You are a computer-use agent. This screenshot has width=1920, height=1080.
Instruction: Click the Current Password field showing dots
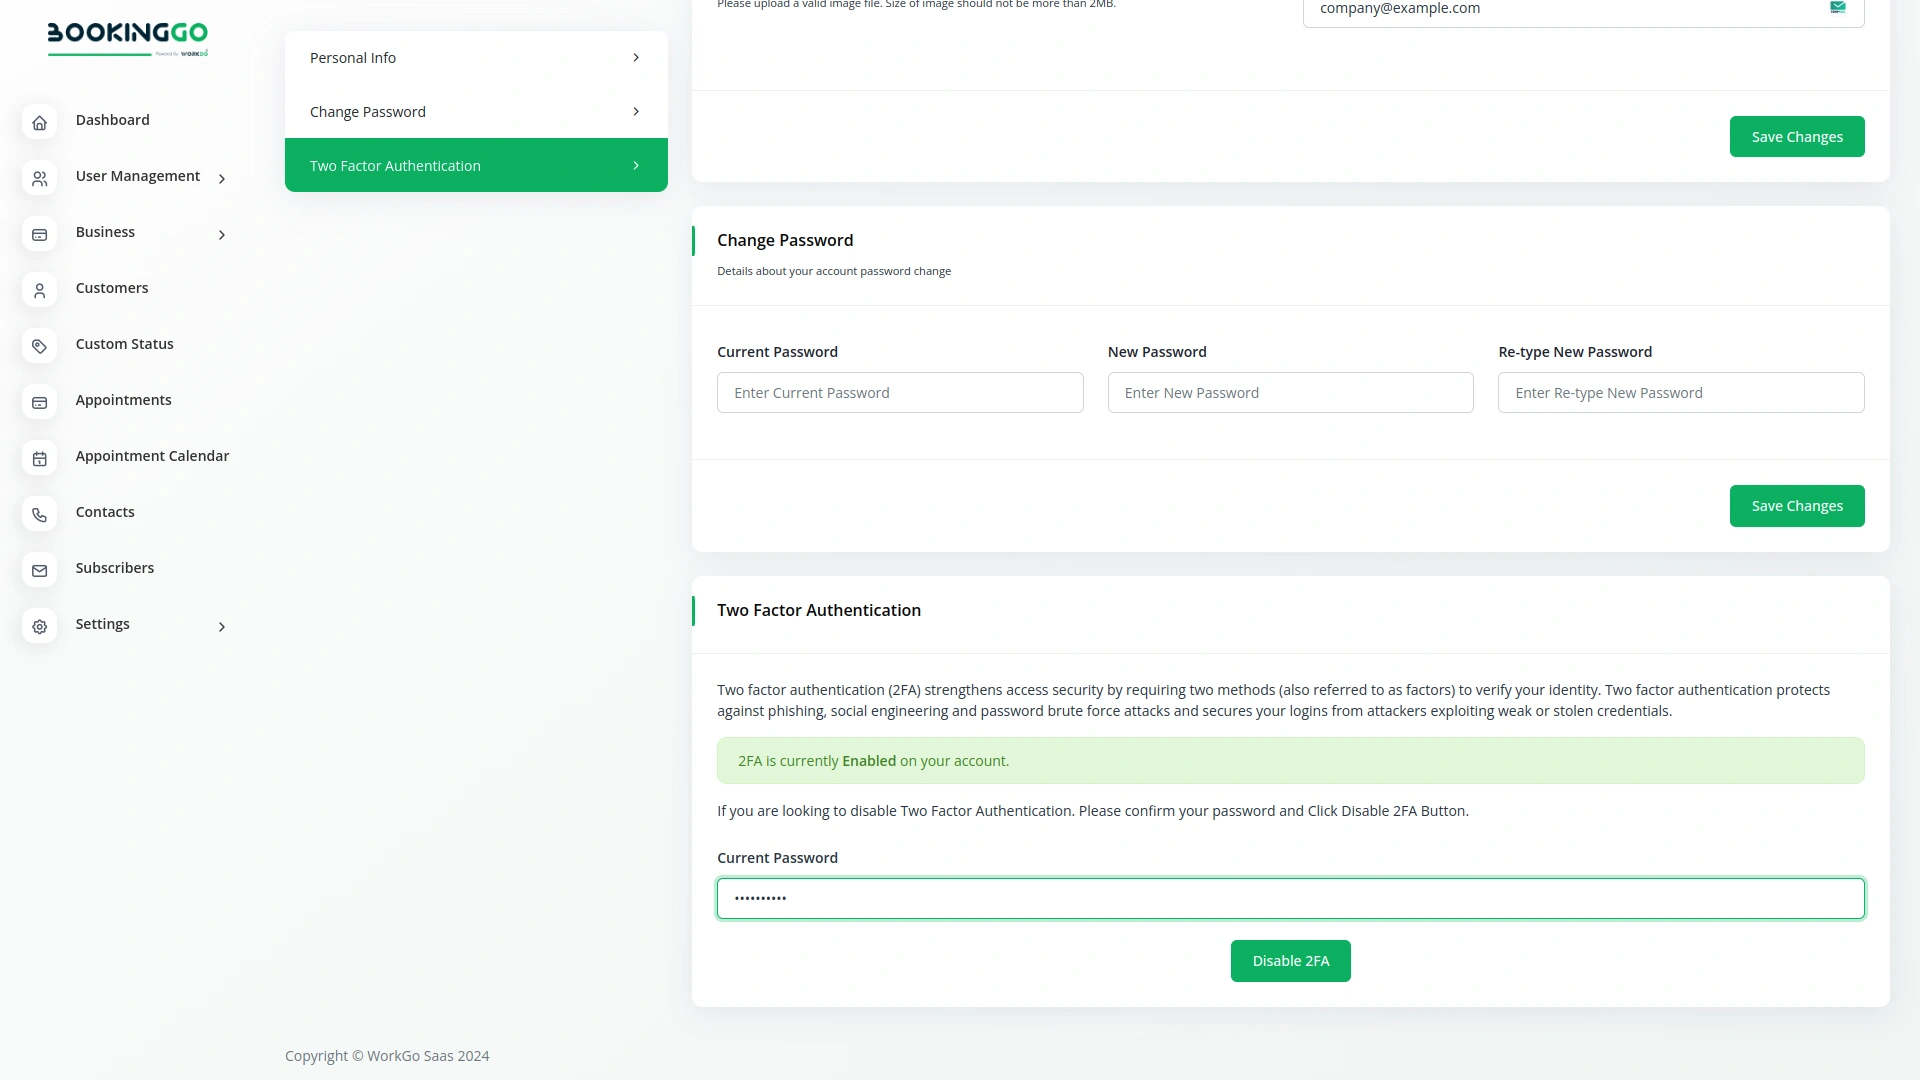tap(1290, 898)
